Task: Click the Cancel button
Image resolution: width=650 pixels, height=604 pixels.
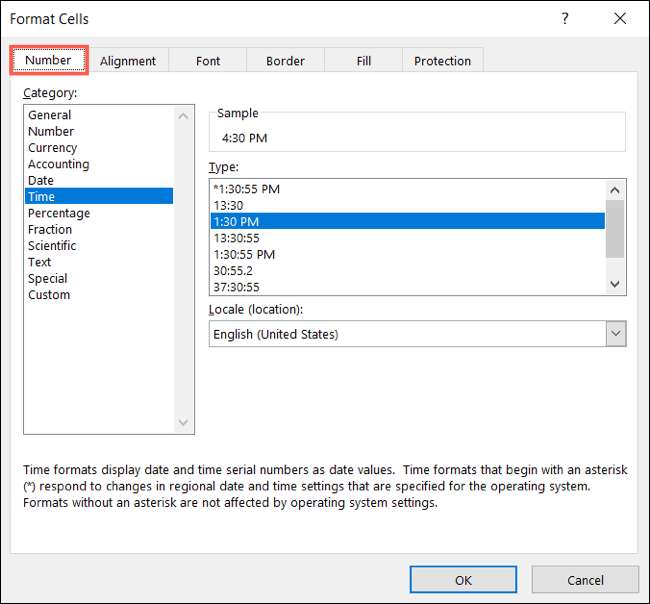Action: (x=584, y=580)
